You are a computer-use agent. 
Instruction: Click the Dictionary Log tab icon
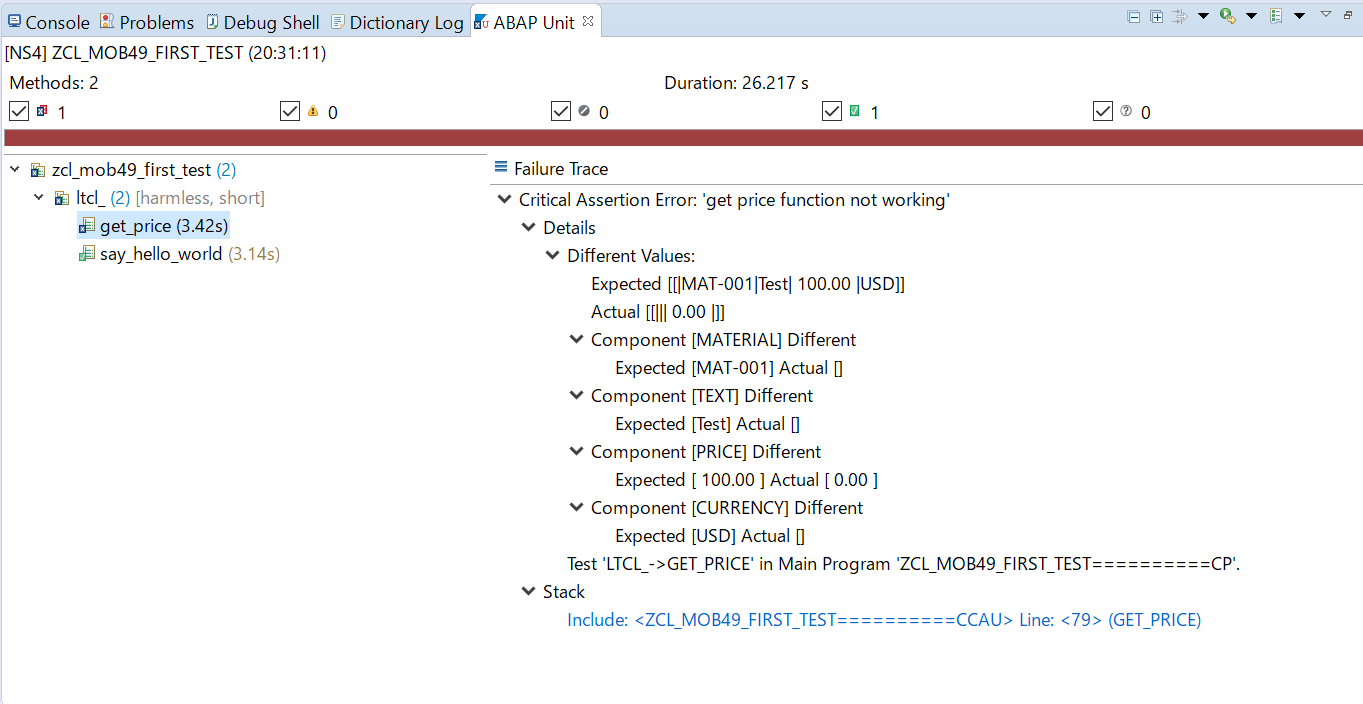pos(337,21)
